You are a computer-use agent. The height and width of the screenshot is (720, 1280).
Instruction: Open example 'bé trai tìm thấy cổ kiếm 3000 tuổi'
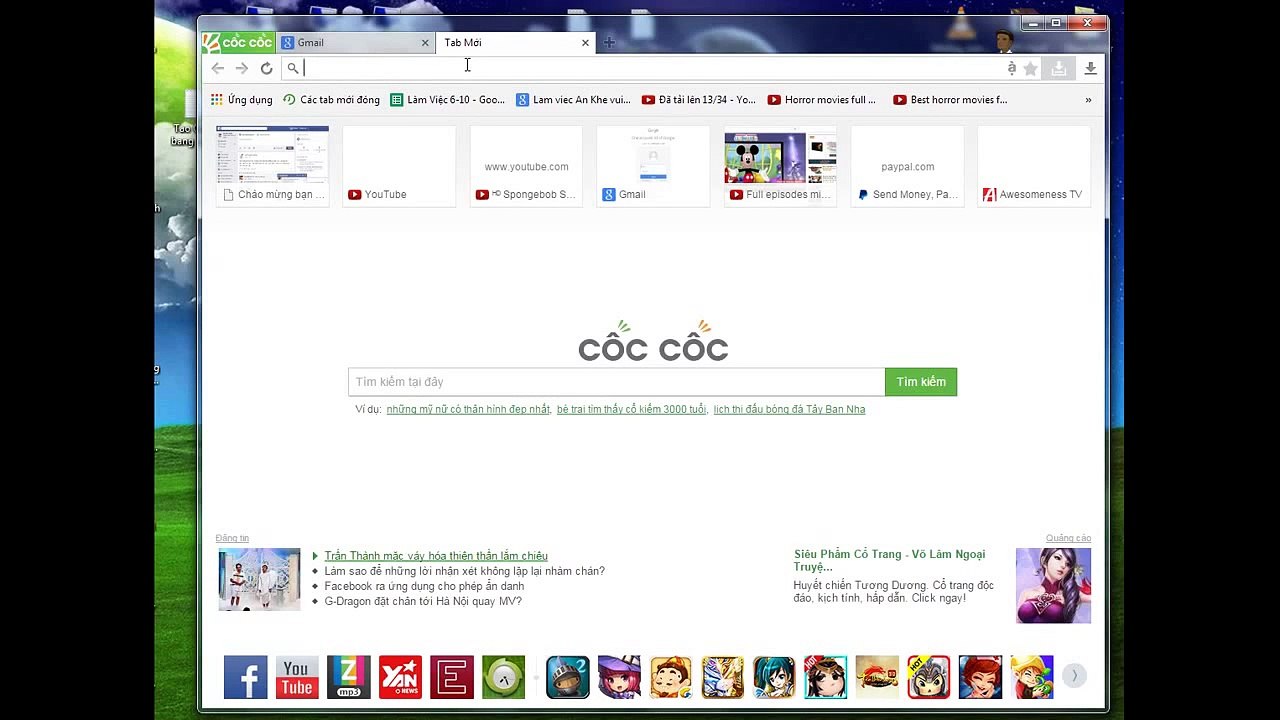[x=632, y=409]
